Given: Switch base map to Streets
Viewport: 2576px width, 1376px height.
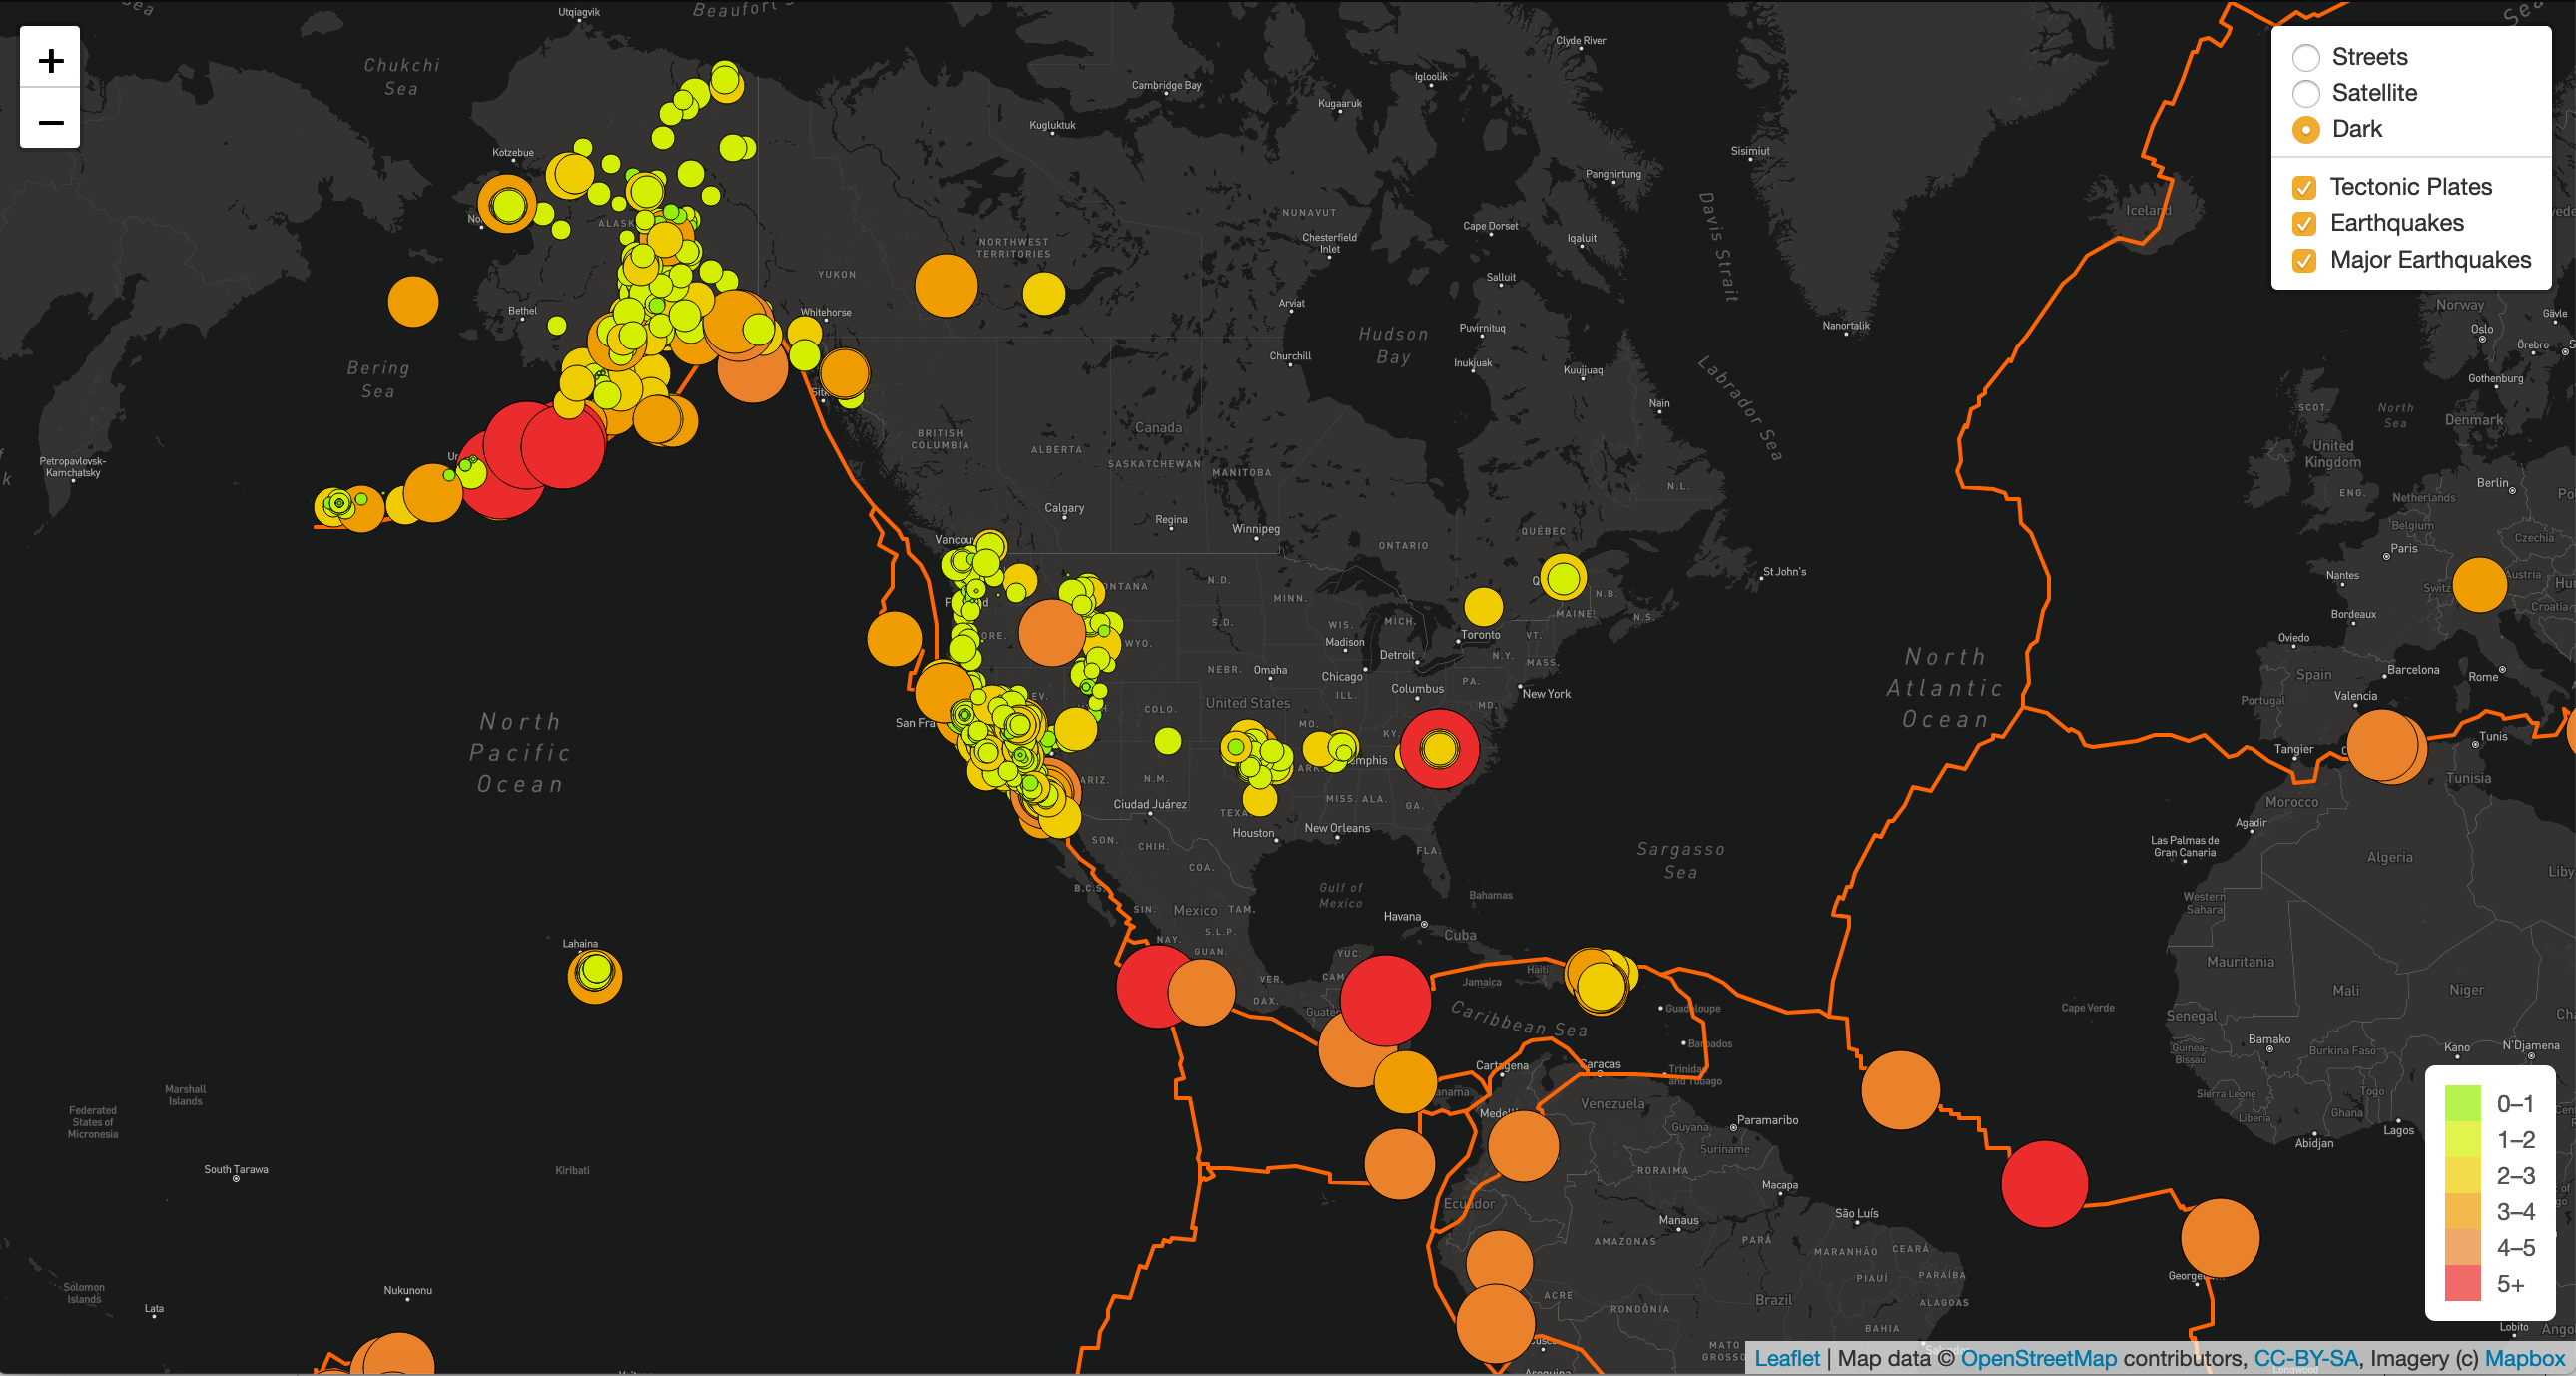Looking at the screenshot, I should coord(2307,56).
